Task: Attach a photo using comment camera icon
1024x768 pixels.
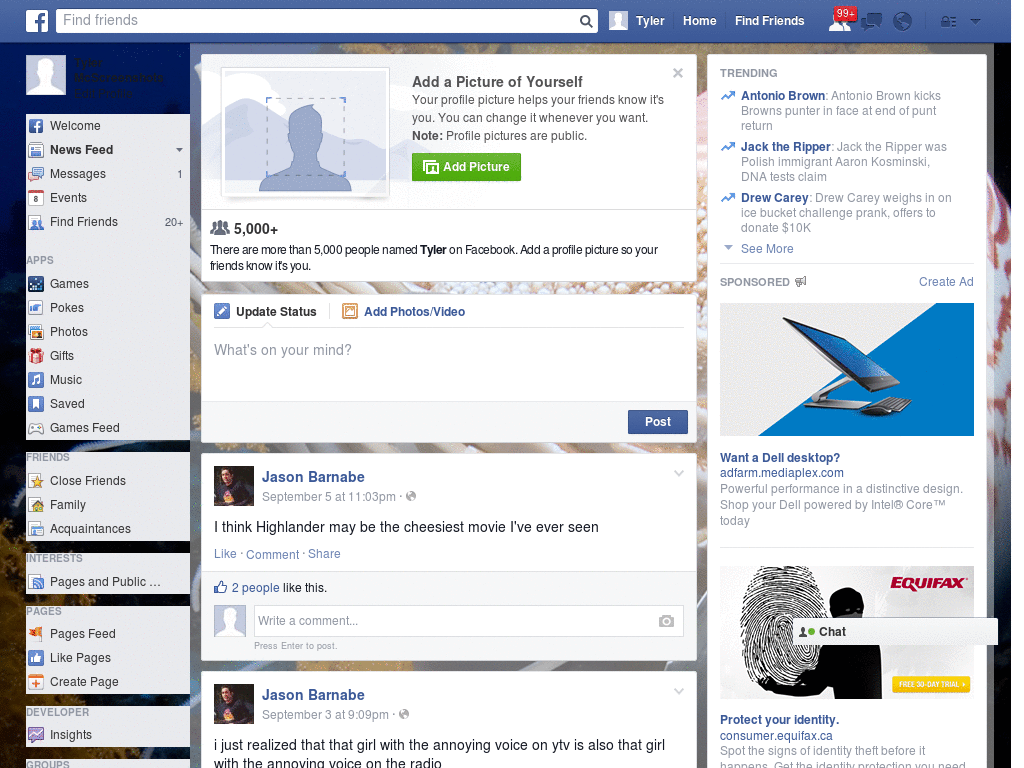Action: coord(666,621)
